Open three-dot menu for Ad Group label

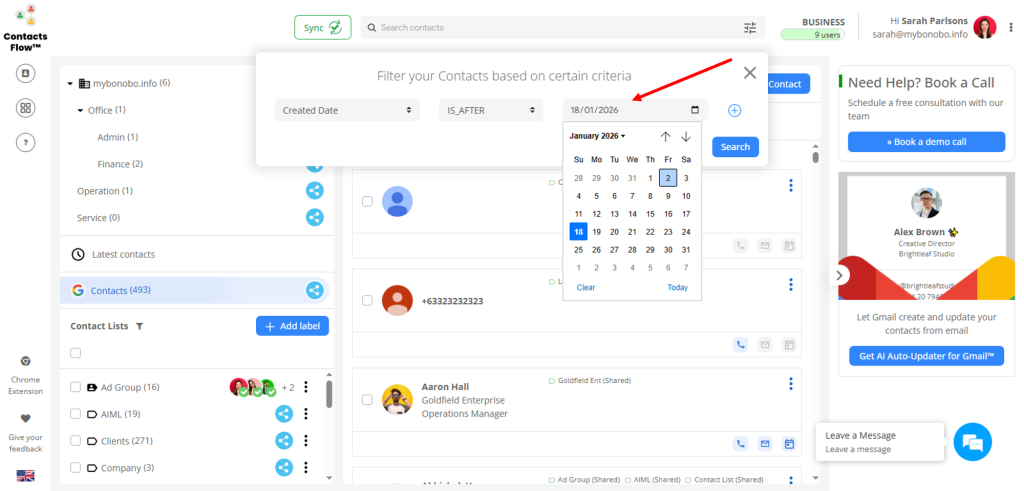point(306,388)
